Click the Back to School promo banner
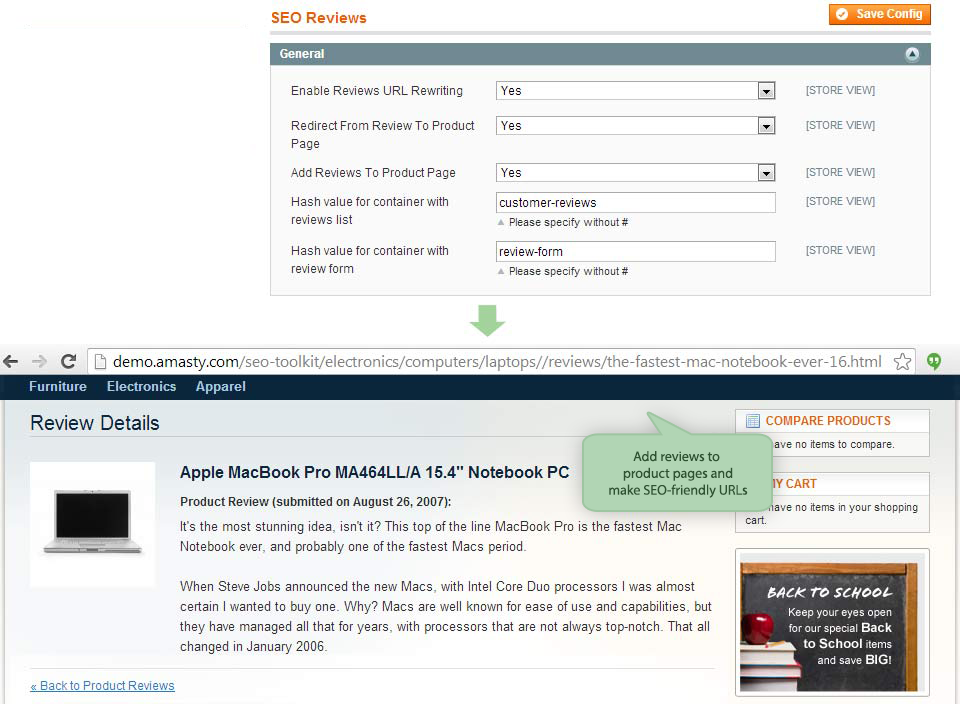The width and height of the screenshot is (960, 704). point(832,623)
